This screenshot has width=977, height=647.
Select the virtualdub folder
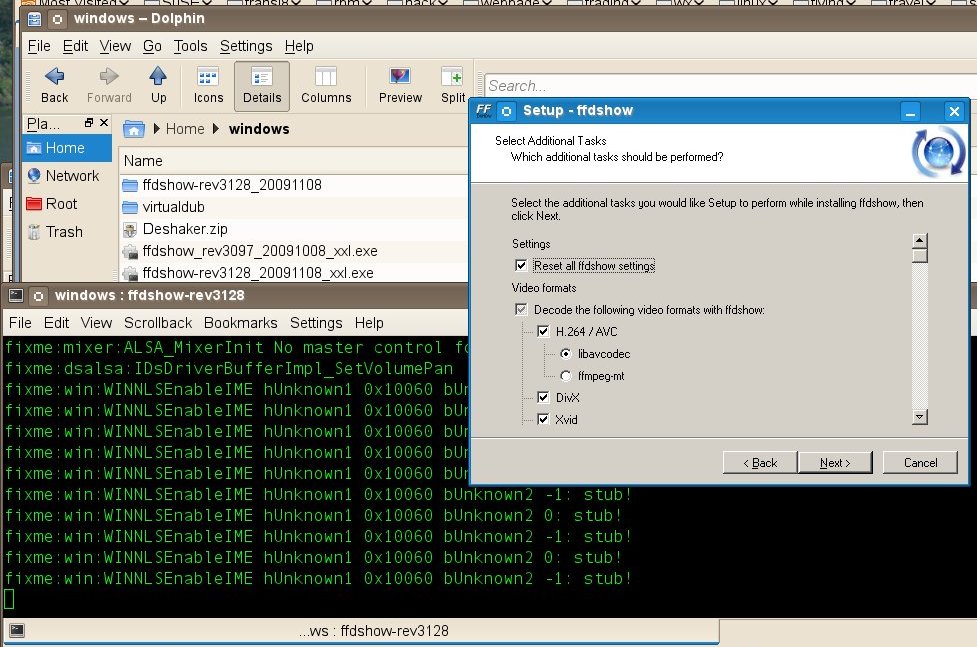(164, 207)
